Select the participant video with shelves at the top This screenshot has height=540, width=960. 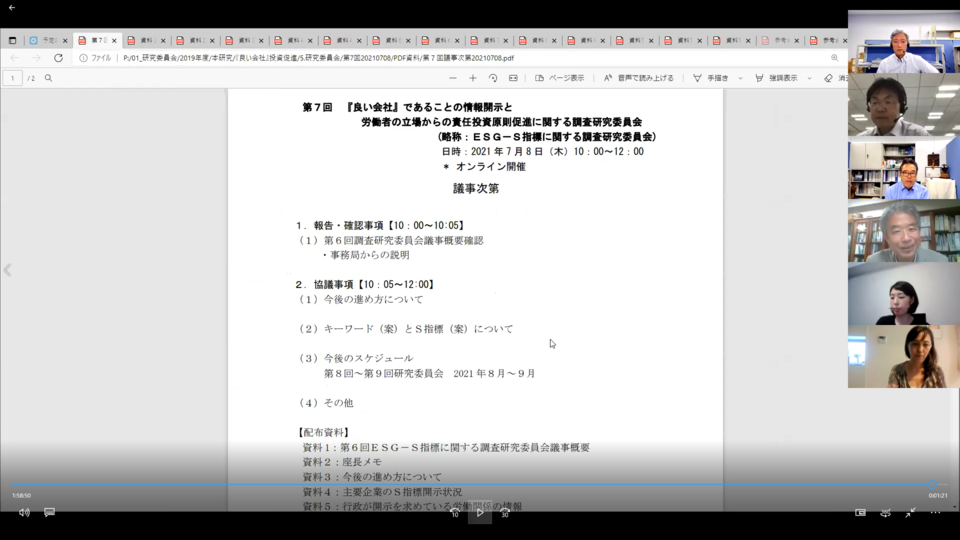pyautogui.click(x=904, y=42)
